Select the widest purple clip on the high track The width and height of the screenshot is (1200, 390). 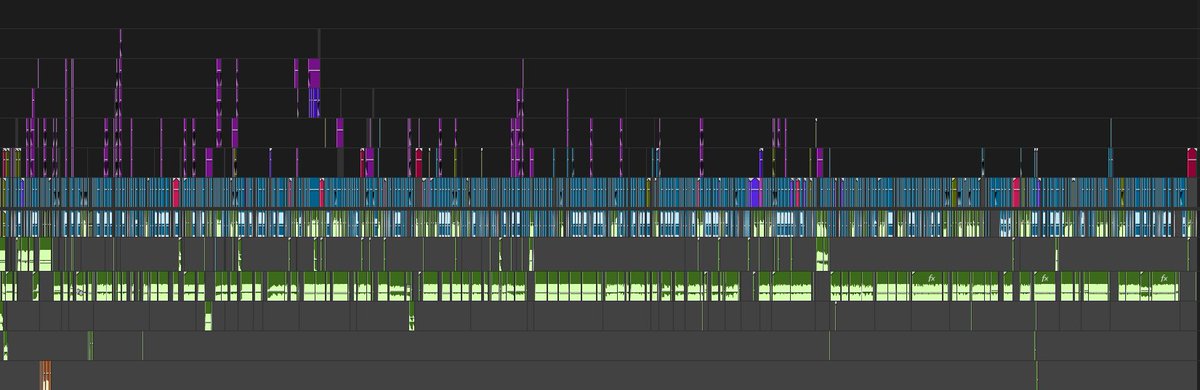point(314,73)
